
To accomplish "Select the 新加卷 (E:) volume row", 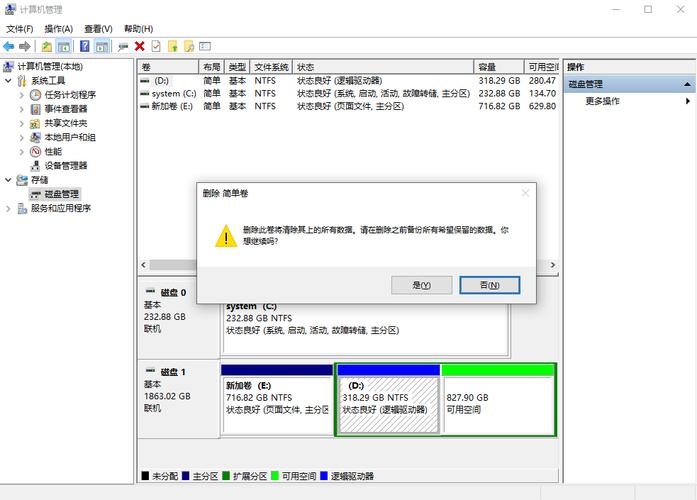I will point(348,106).
